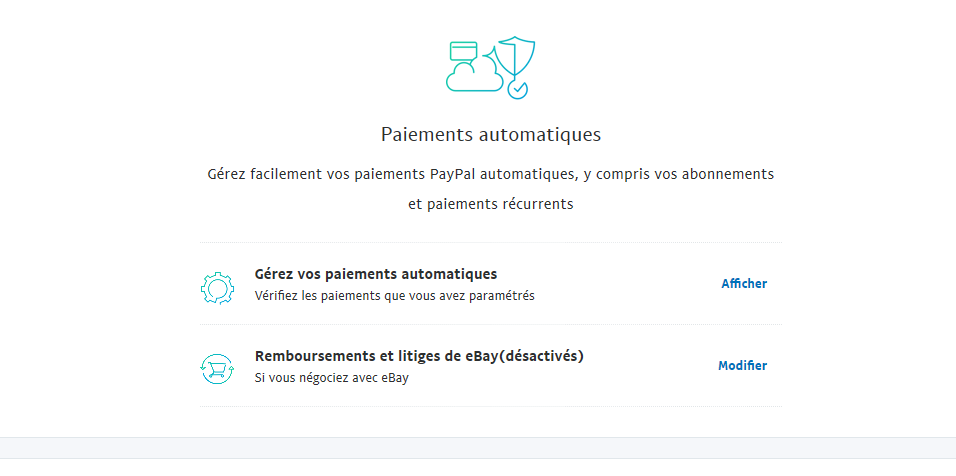The width and height of the screenshot is (956, 476).
Task: Click the '(désactivés)' status text
Action: point(540,356)
